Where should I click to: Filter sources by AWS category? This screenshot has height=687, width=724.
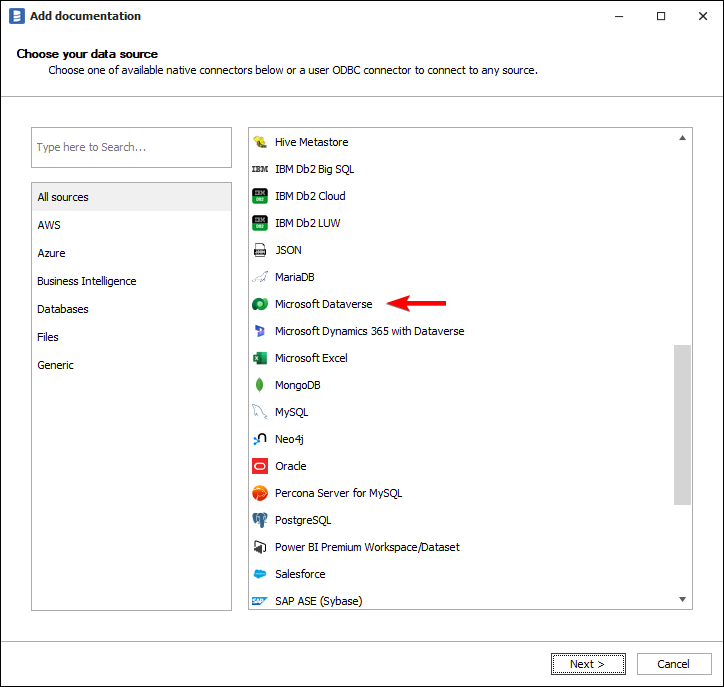click(49, 225)
